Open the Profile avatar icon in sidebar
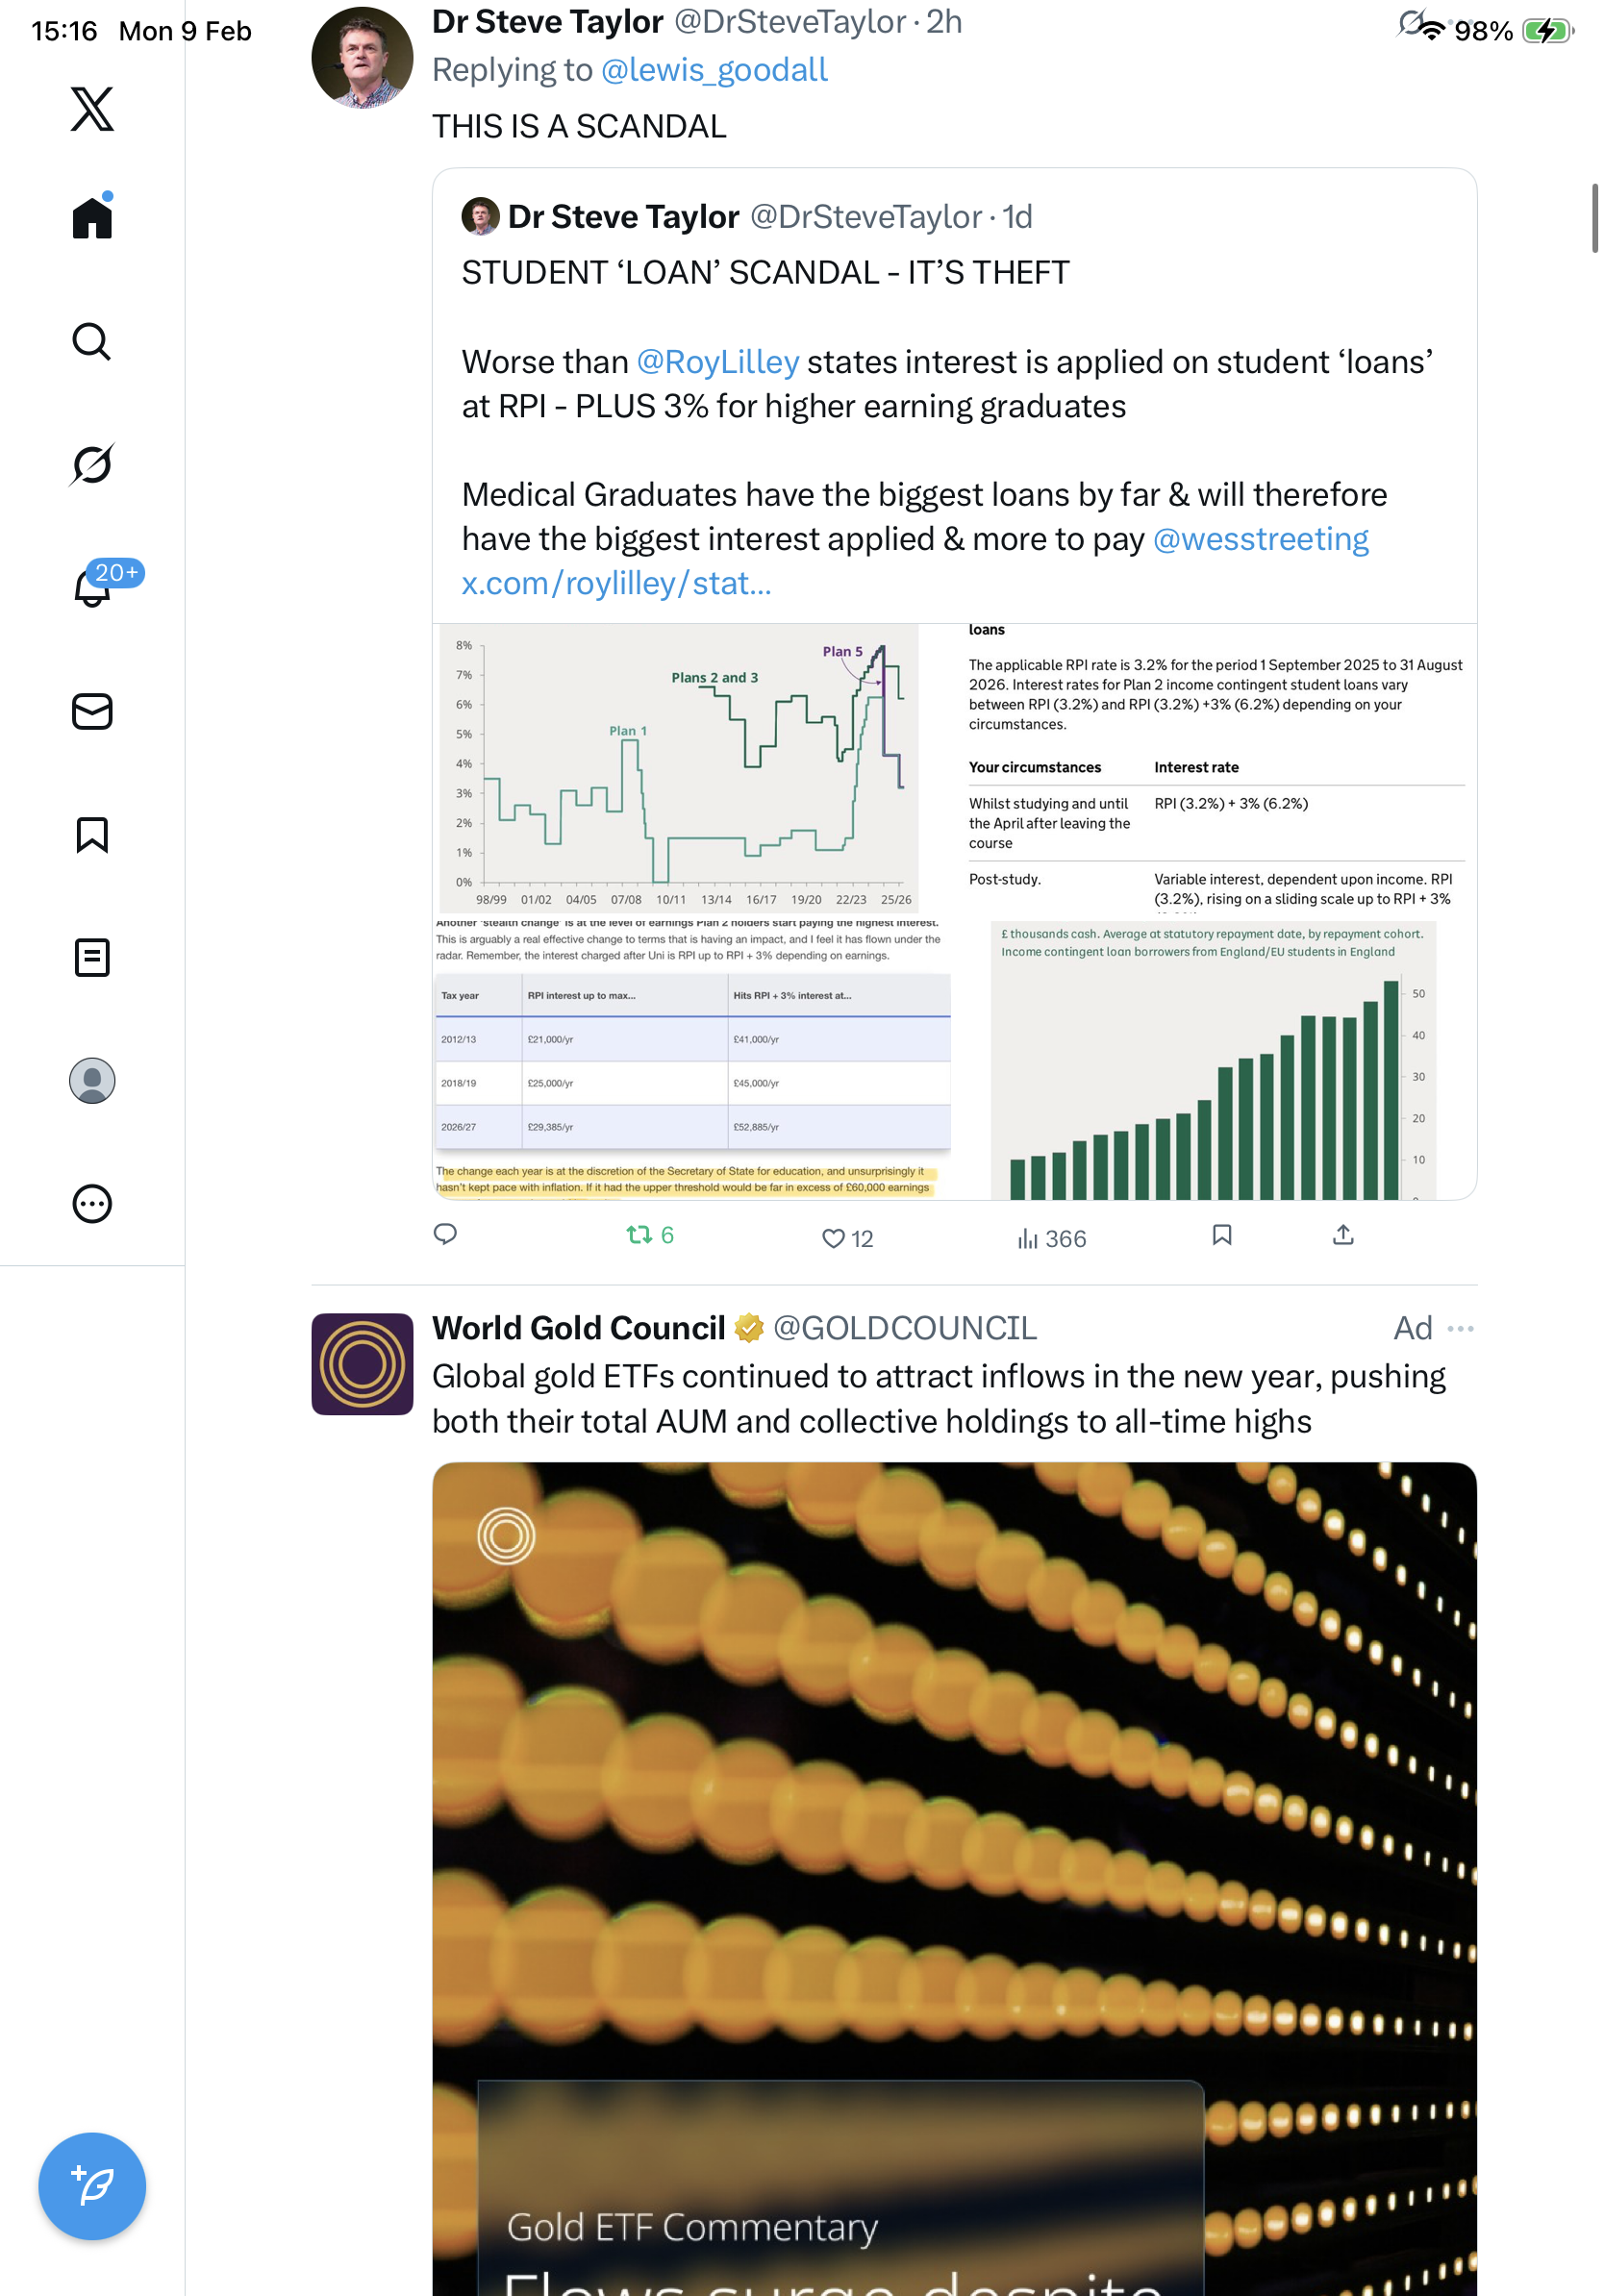 point(92,1080)
